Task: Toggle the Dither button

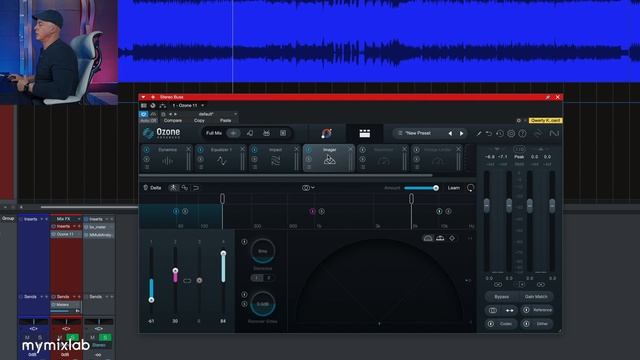Action: point(537,324)
